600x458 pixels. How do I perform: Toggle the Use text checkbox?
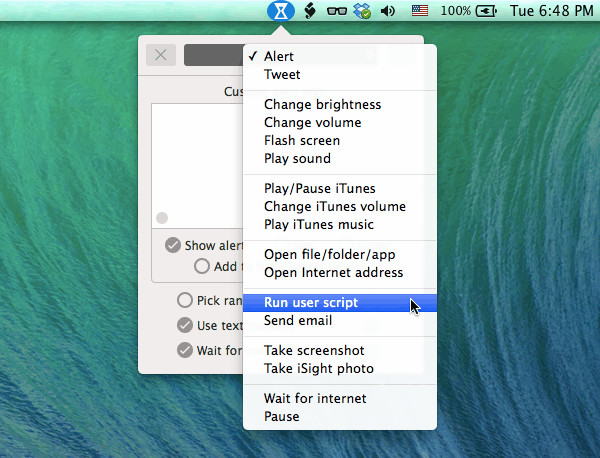(x=185, y=325)
